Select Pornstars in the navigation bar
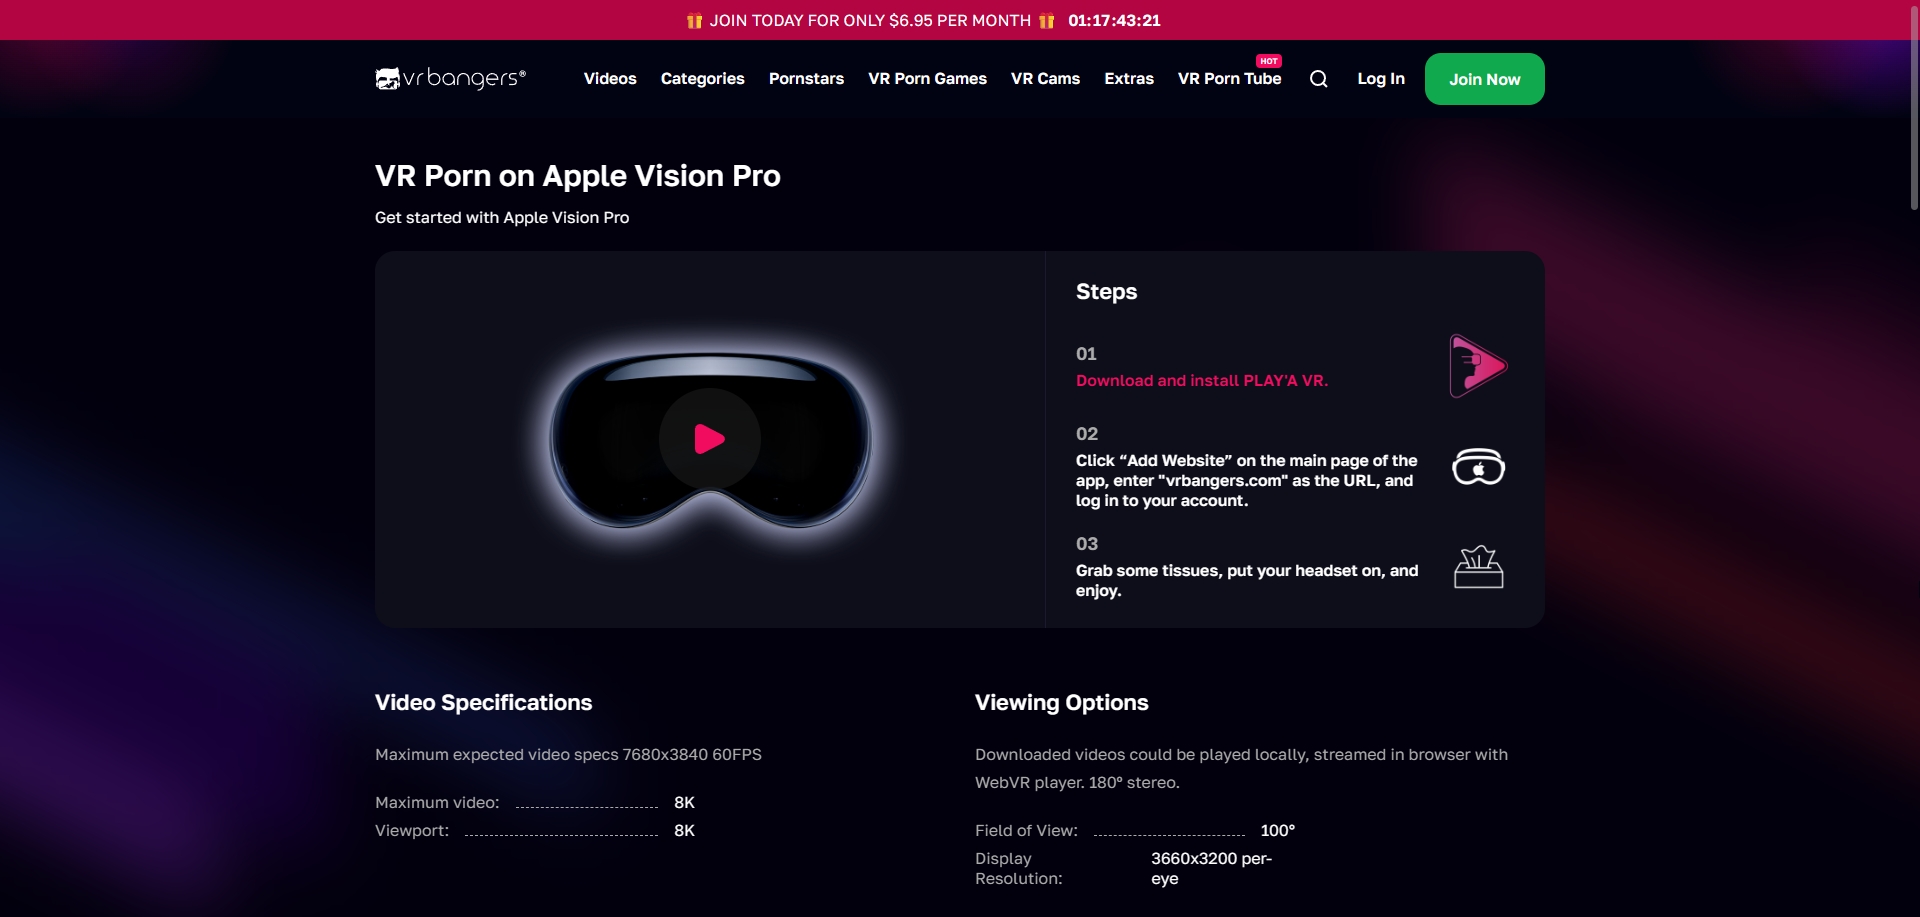The width and height of the screenshot is (1920, 917). point(806,78)
